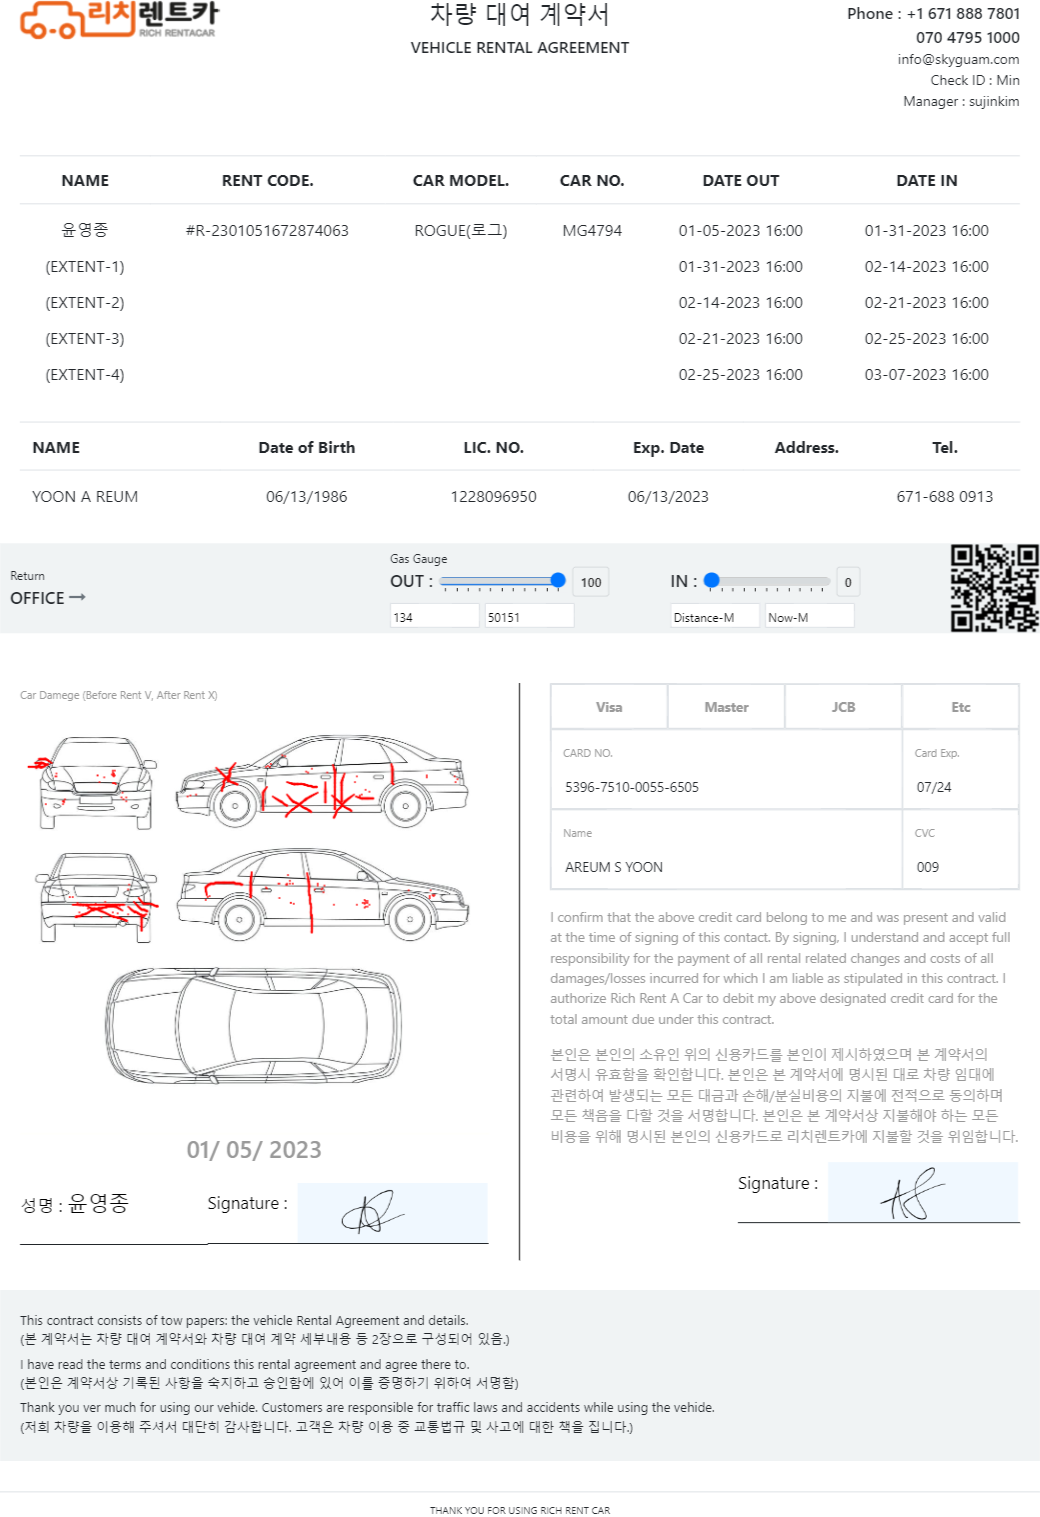
Task: Click the Date of Birth column header
Action: point(306,447)
